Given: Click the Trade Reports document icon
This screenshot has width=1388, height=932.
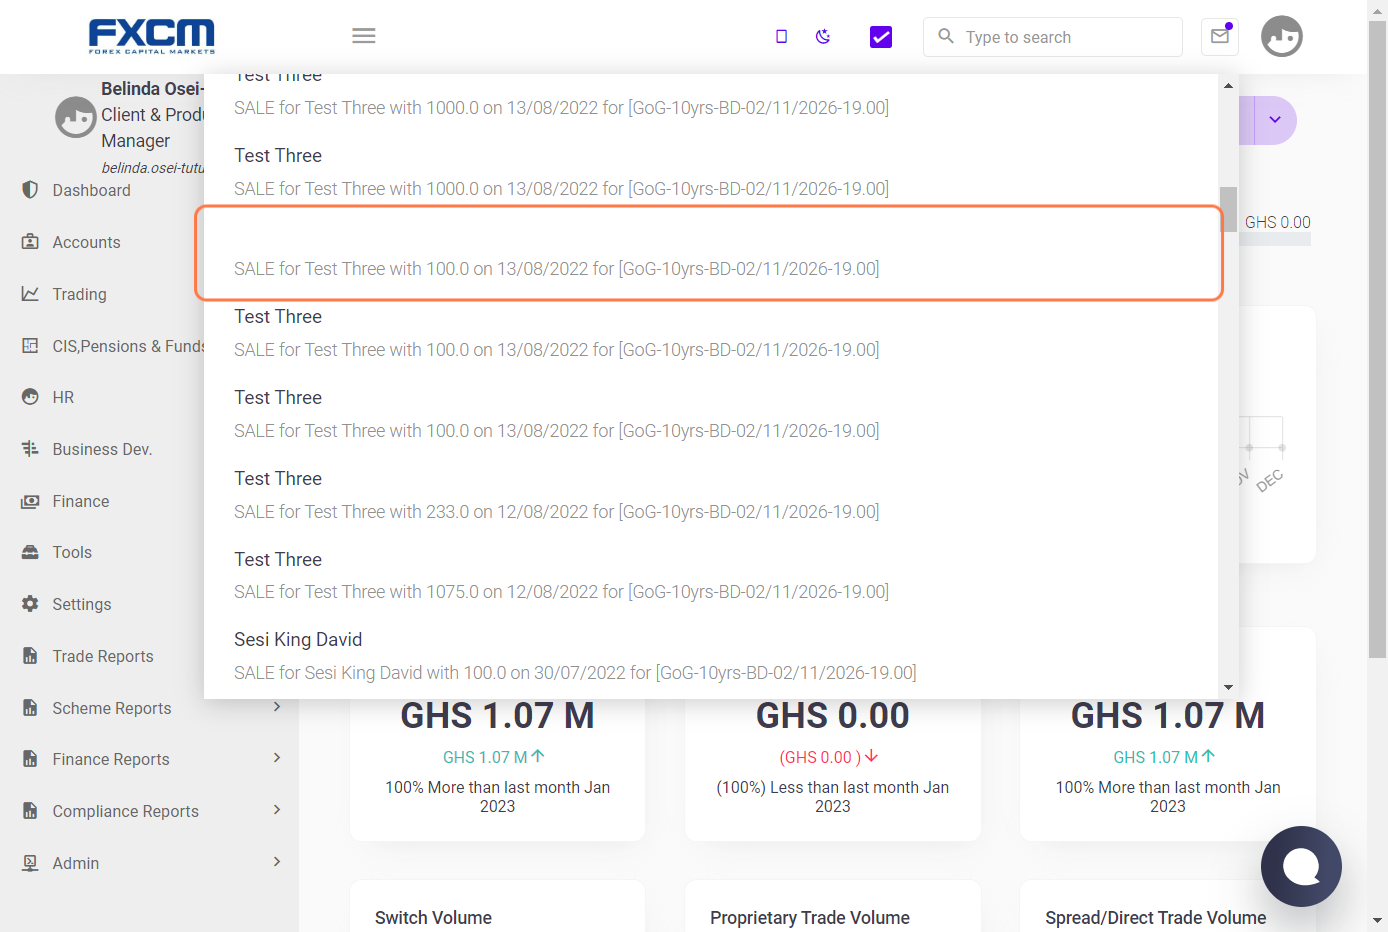Looking at the screenshot, I should tap(30, 656).
